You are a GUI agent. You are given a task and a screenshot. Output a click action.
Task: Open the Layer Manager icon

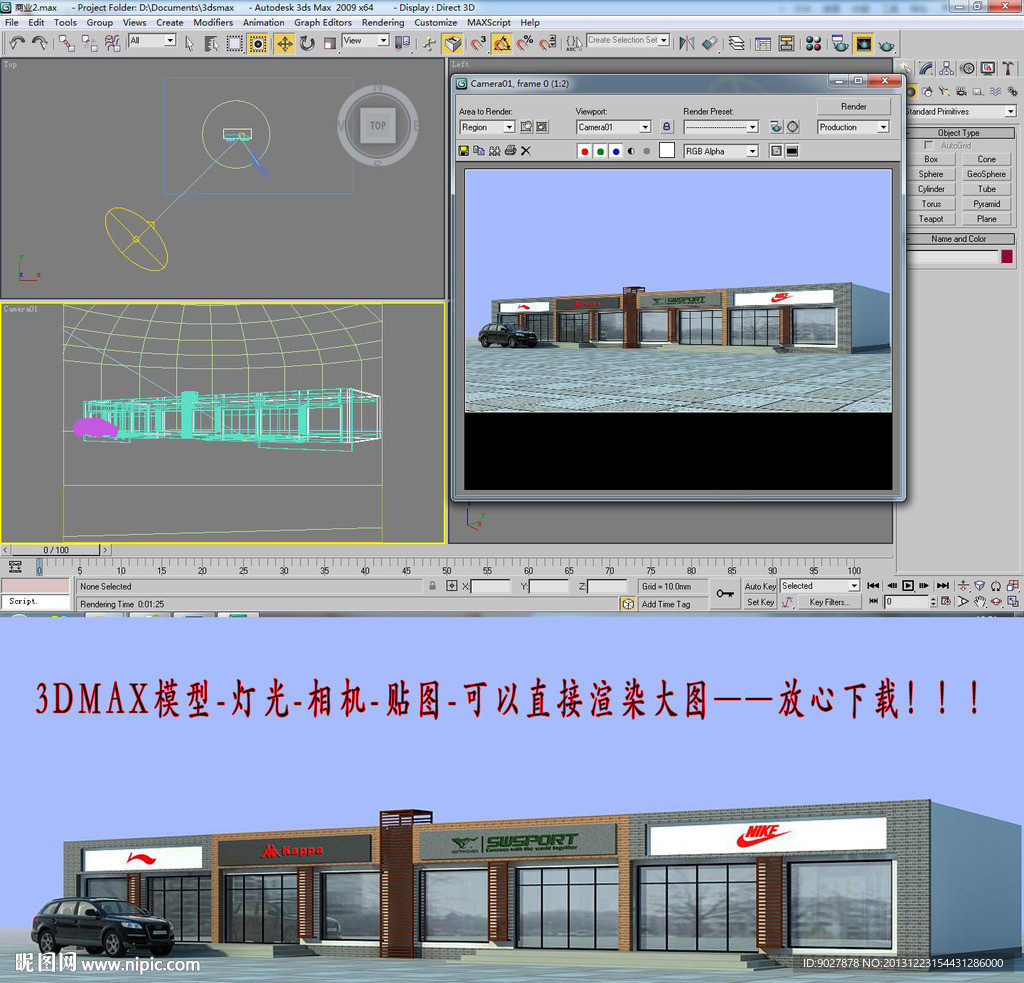pos(737,44)
